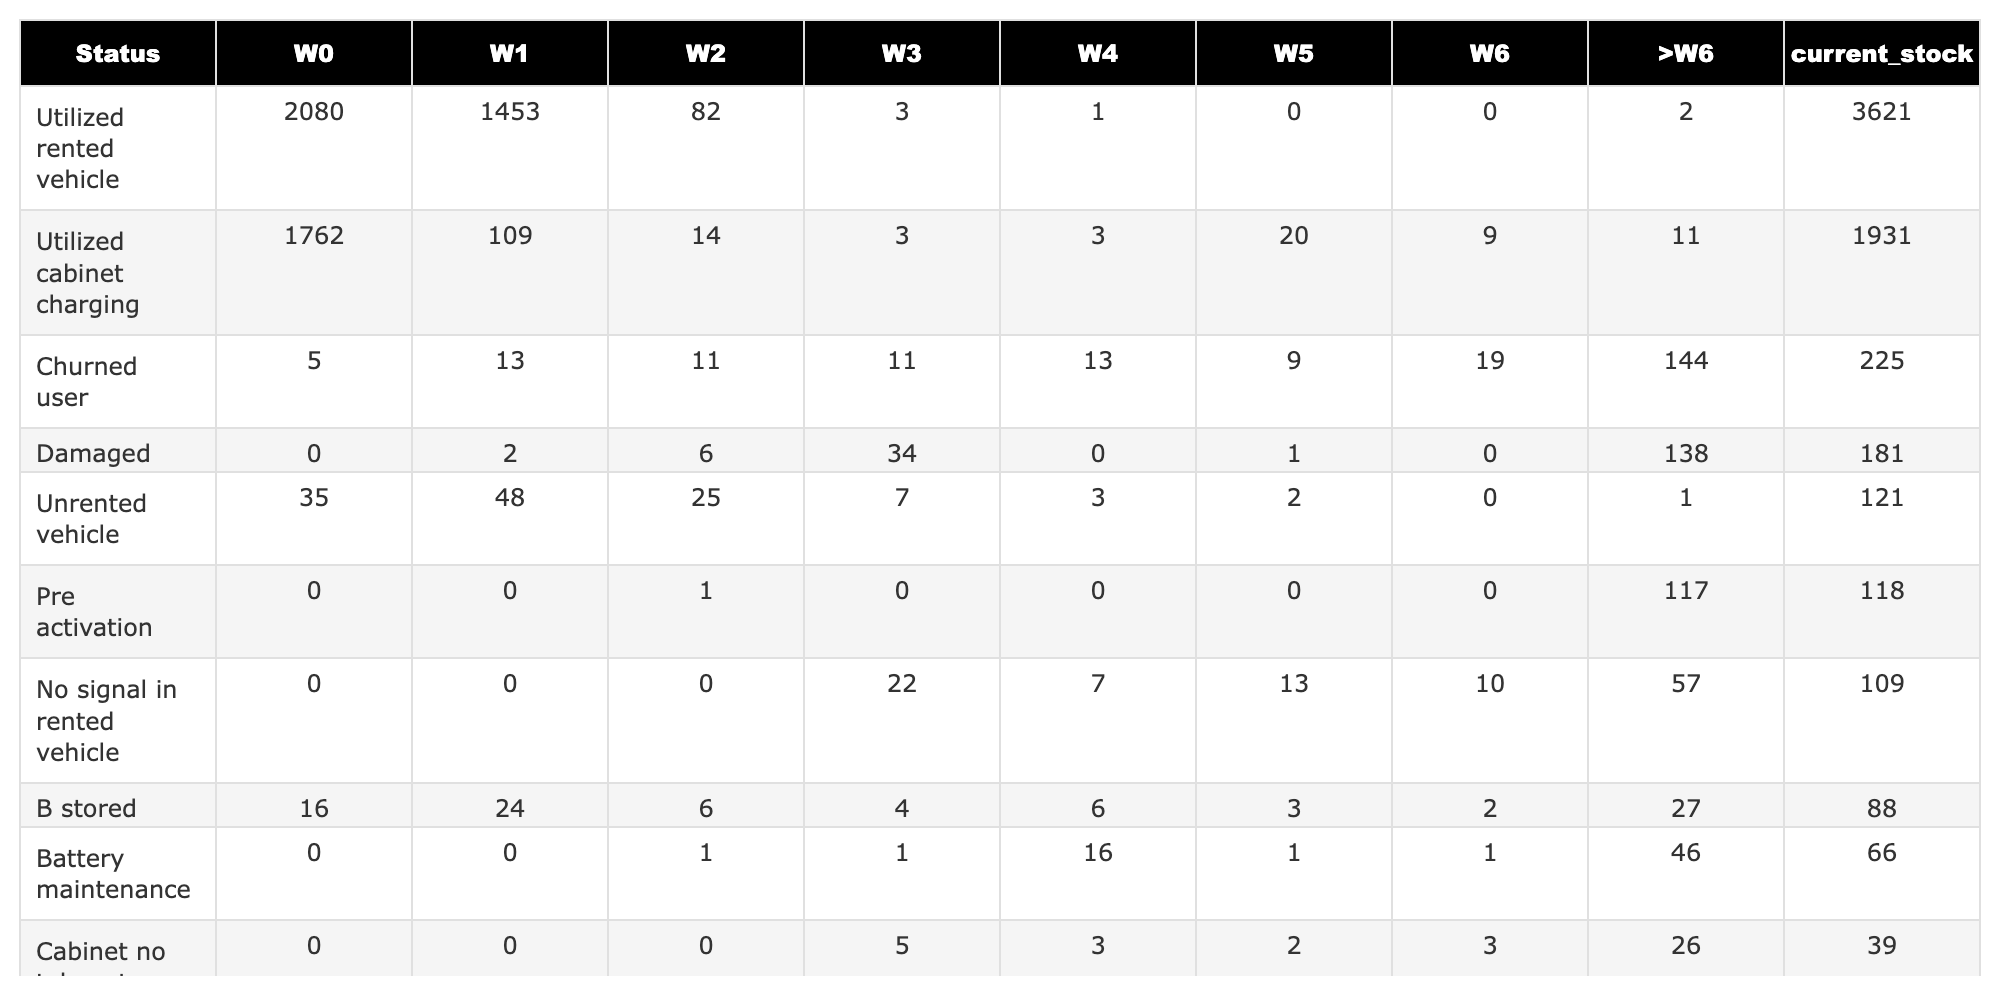The width and height of the screenshot is (2000, 996).
Task: Select the >W6 column header
Action: (1686, 53)
